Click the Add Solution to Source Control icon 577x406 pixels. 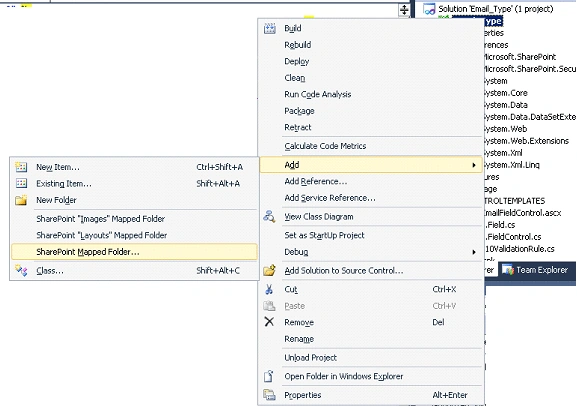[269, 270]
